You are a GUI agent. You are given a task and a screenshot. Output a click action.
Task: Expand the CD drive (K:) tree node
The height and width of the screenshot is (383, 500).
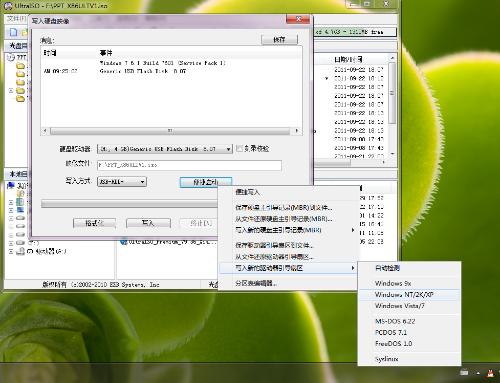(x=11, y=251)
